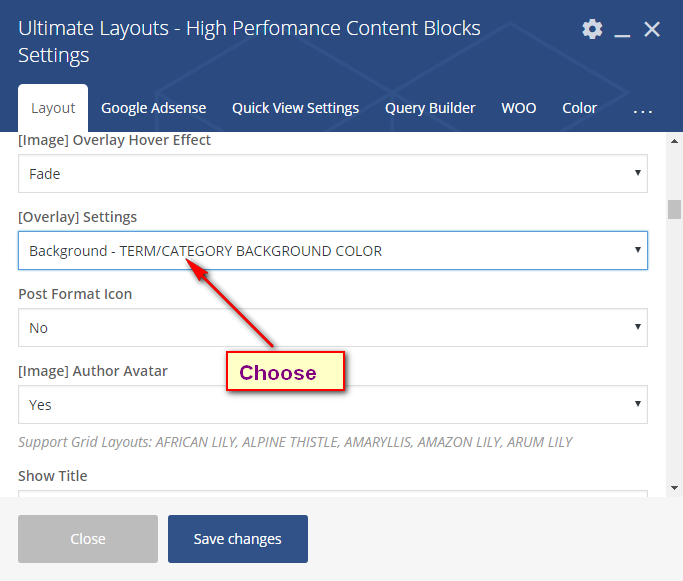
Task: Expand the Overlay Hover Effect dropdown set to Fade
Action: pyautogui.click(x=332, y=174)
